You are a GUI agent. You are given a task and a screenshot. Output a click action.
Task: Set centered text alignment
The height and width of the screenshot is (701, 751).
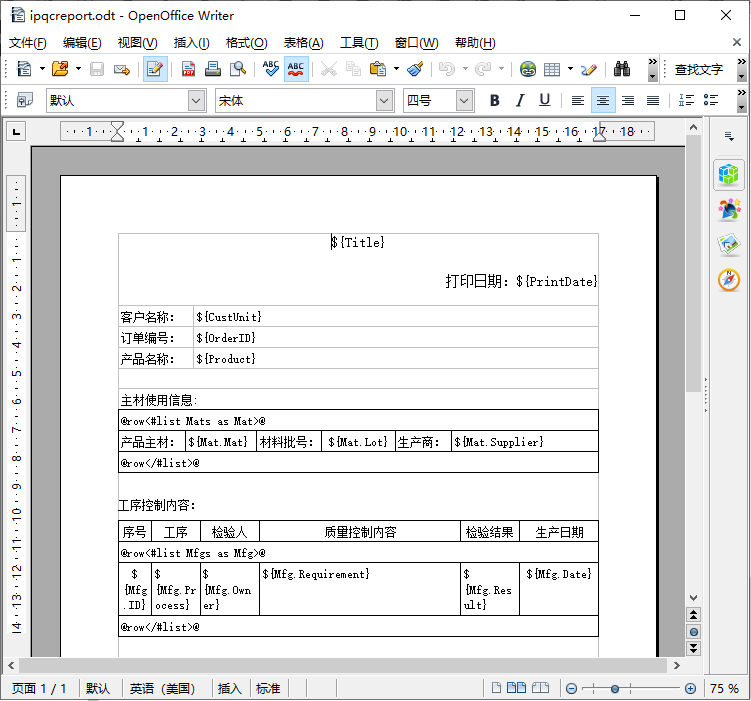point(603,101)
